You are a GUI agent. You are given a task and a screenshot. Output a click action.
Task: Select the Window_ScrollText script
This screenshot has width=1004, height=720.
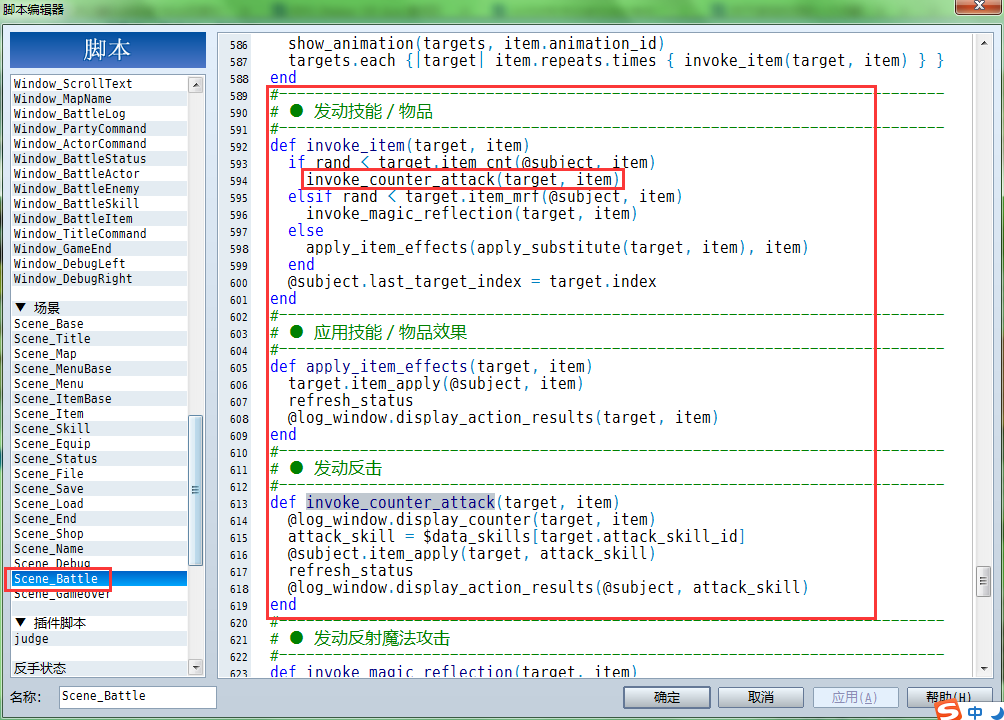pos(99,84)
